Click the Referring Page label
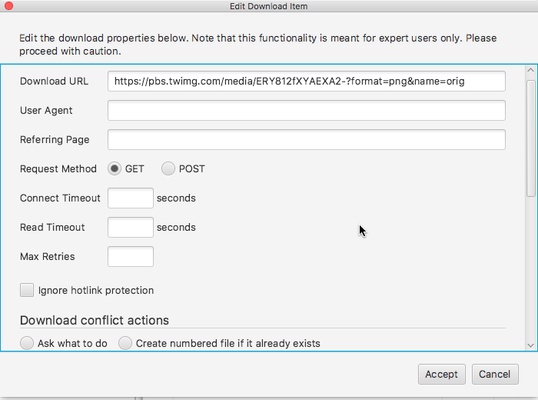Image resolution: width=538 pixels, height=400 pixels. (x=55, y=140)
